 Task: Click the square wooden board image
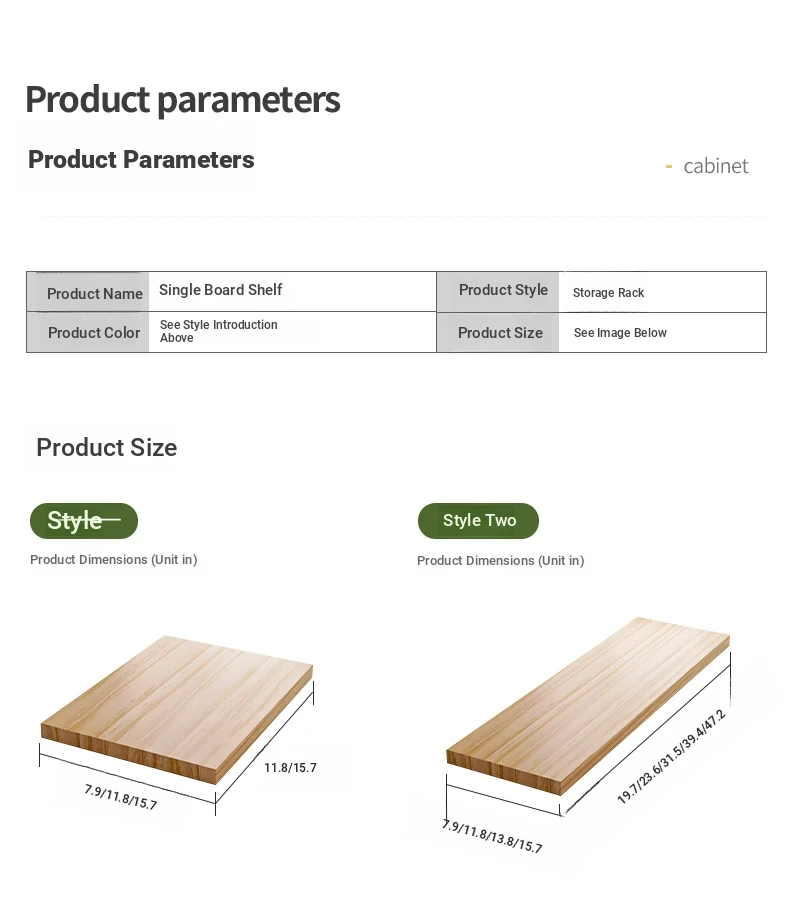tap(177, 691)
